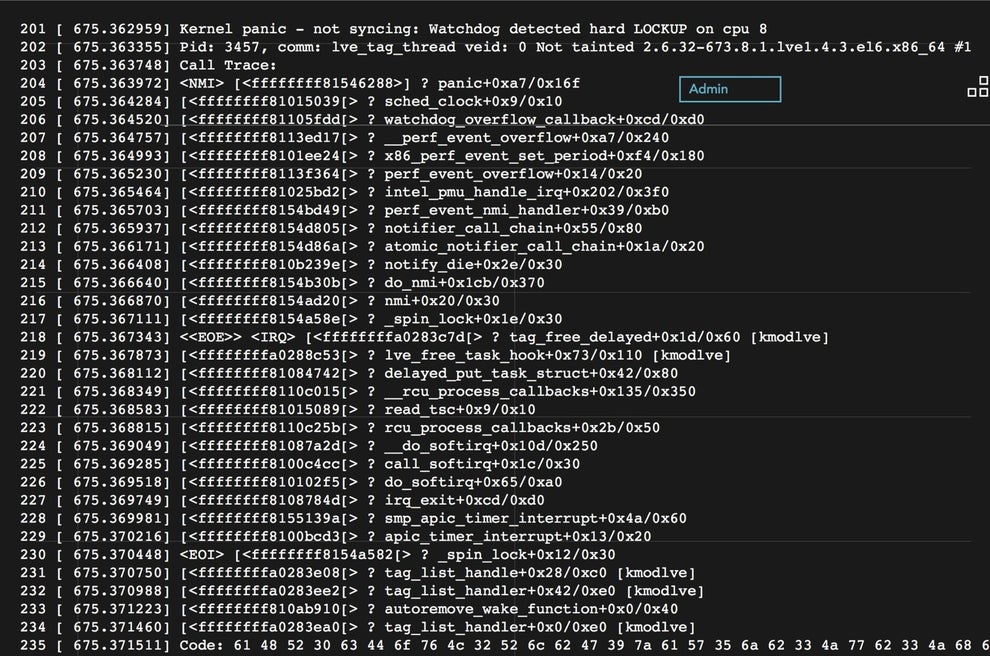Viewport: 990px width, 656px height.
Task: Select the autoremove_wake_function entry
Action: (x=530, y=609)
